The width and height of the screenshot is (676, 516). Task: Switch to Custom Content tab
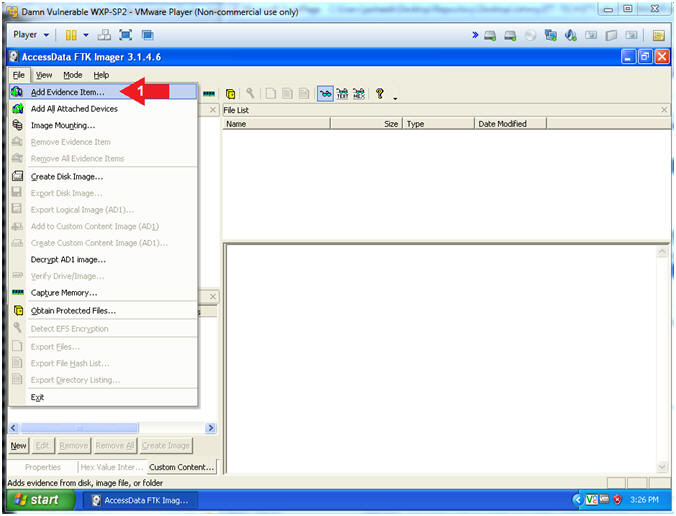click(182, 467)
